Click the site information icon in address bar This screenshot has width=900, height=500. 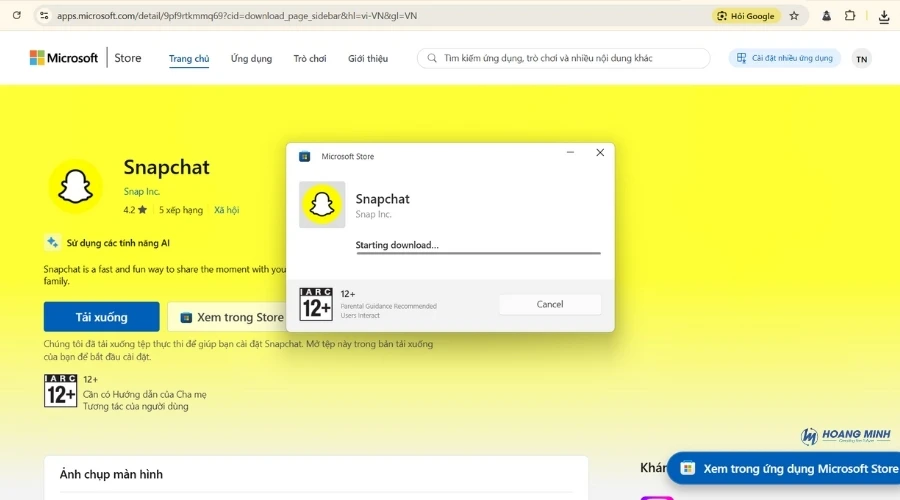tap(43, 16)
